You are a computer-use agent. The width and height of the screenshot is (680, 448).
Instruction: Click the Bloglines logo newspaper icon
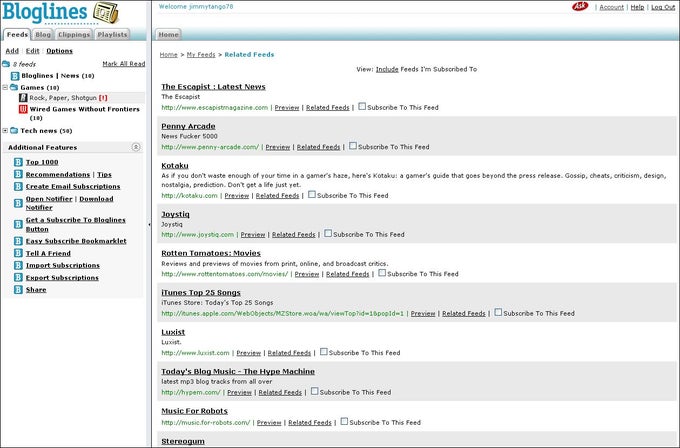(106, 13)
